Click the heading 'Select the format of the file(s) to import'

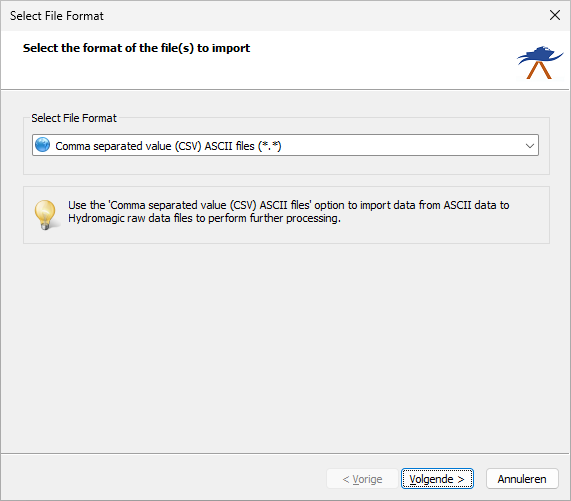136,48
